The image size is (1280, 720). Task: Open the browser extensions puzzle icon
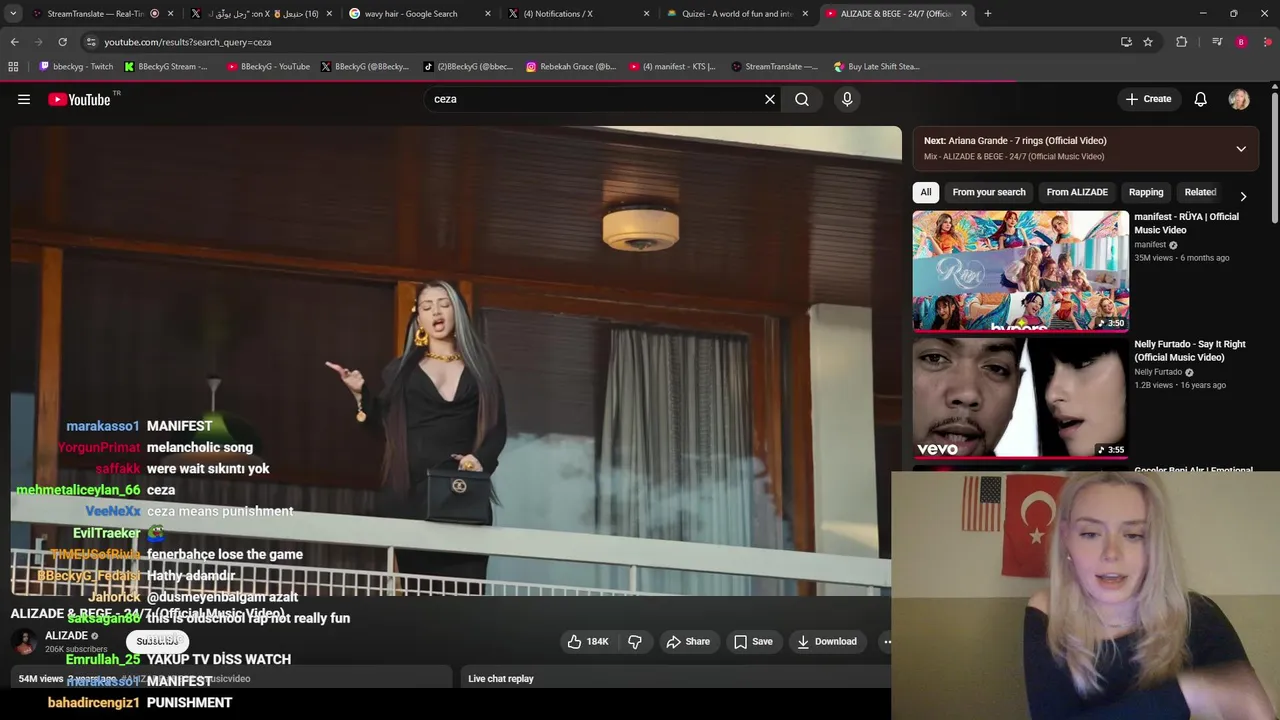point(1182,42)
